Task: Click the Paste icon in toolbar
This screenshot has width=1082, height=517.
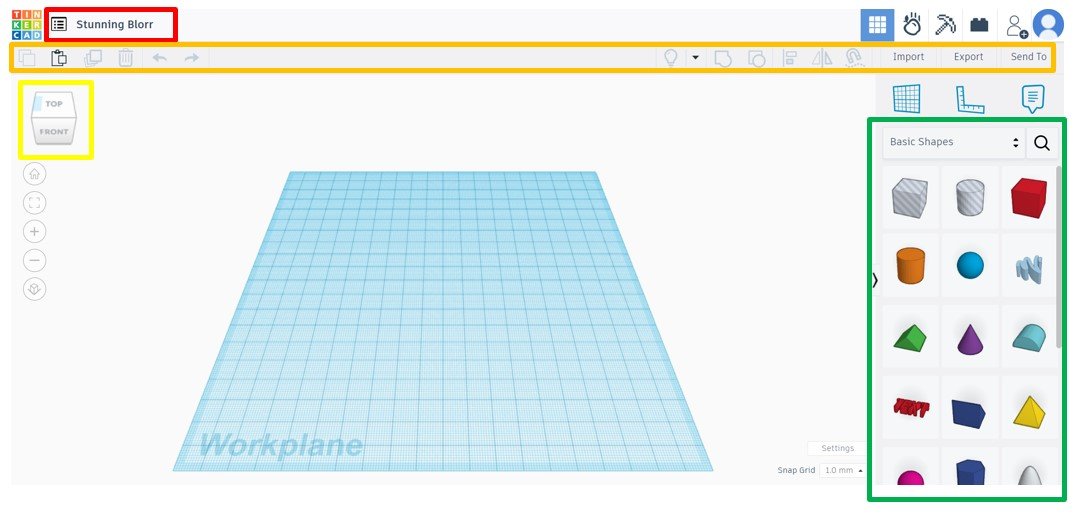Action: click(59, 57)
